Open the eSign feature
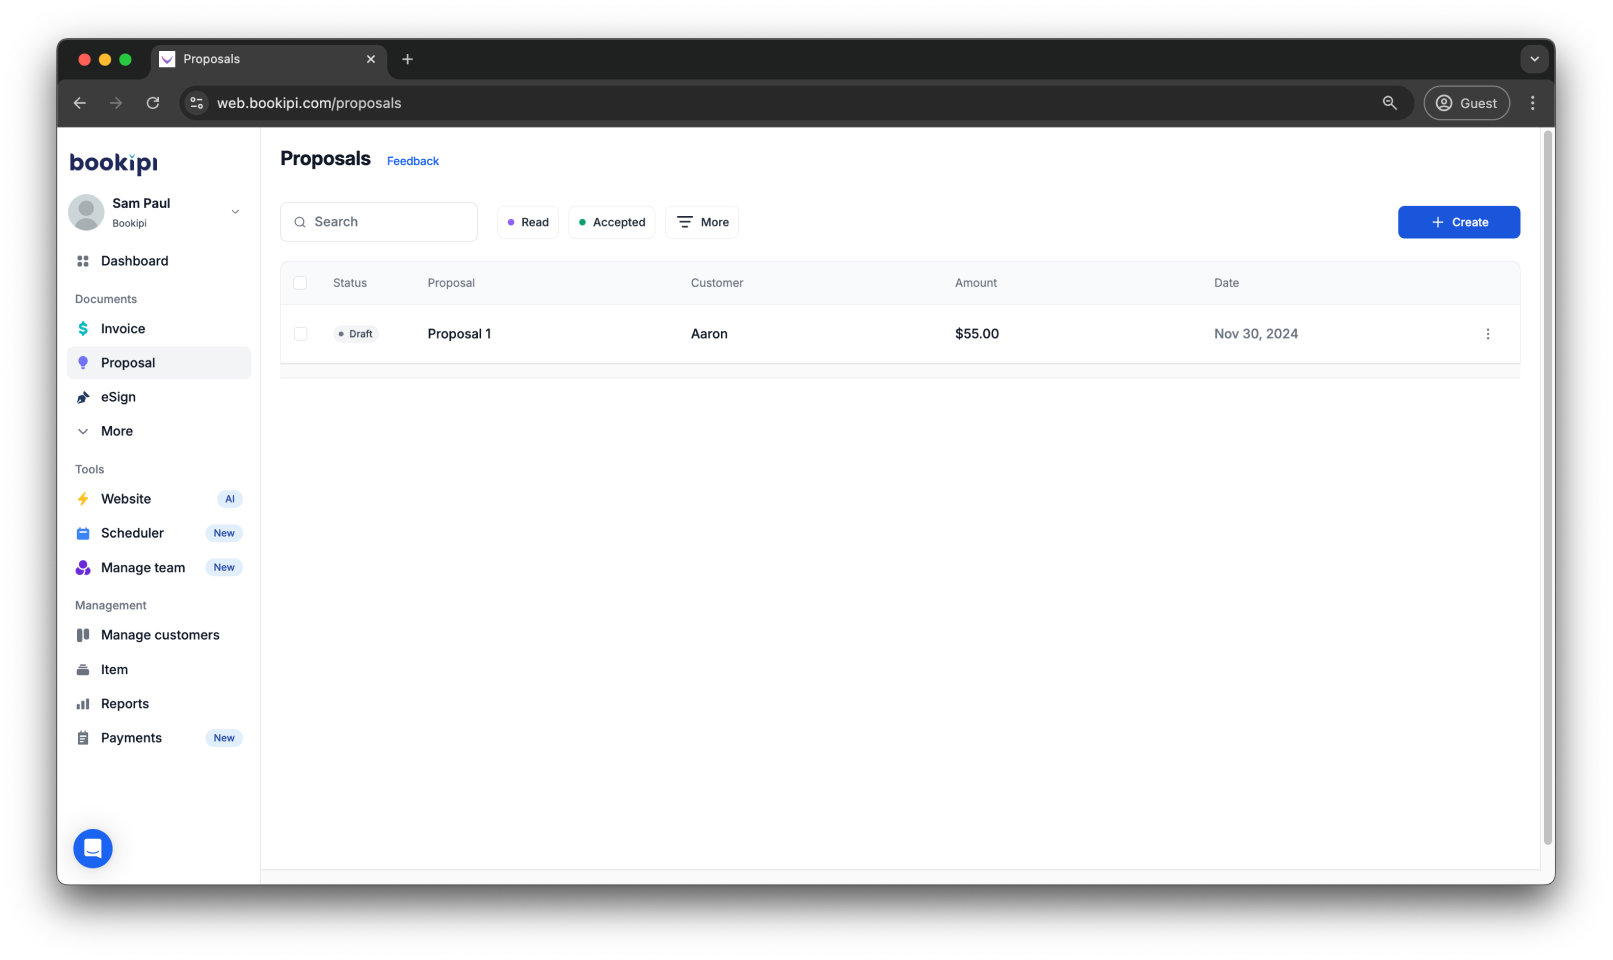The width and height of the screenshot is (1613, 960). (x=119, y=396)
